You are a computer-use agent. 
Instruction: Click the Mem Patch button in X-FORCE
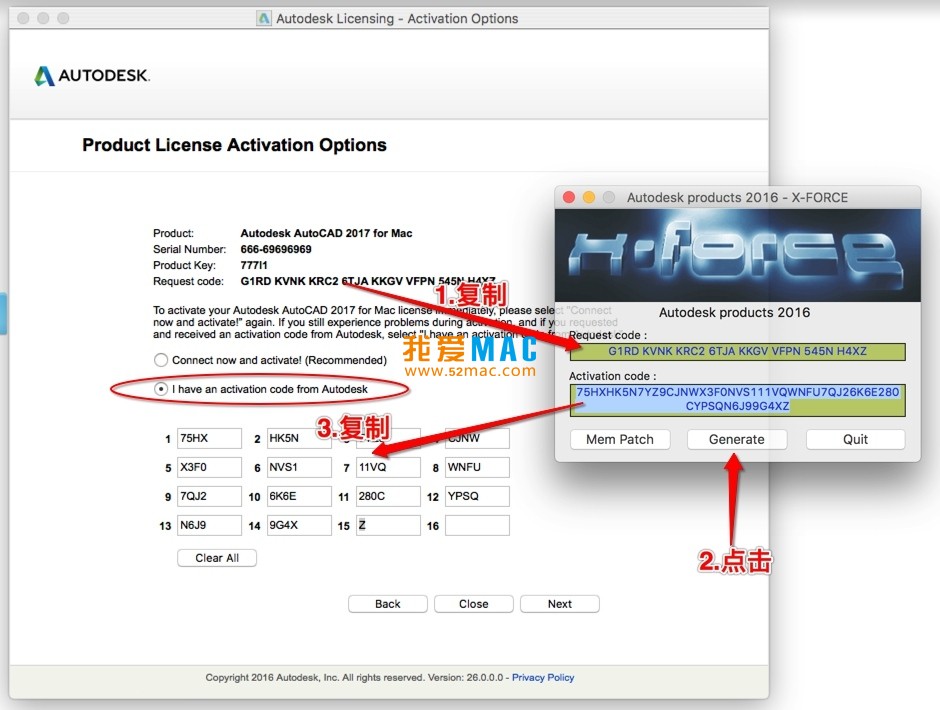pos(620,440)
